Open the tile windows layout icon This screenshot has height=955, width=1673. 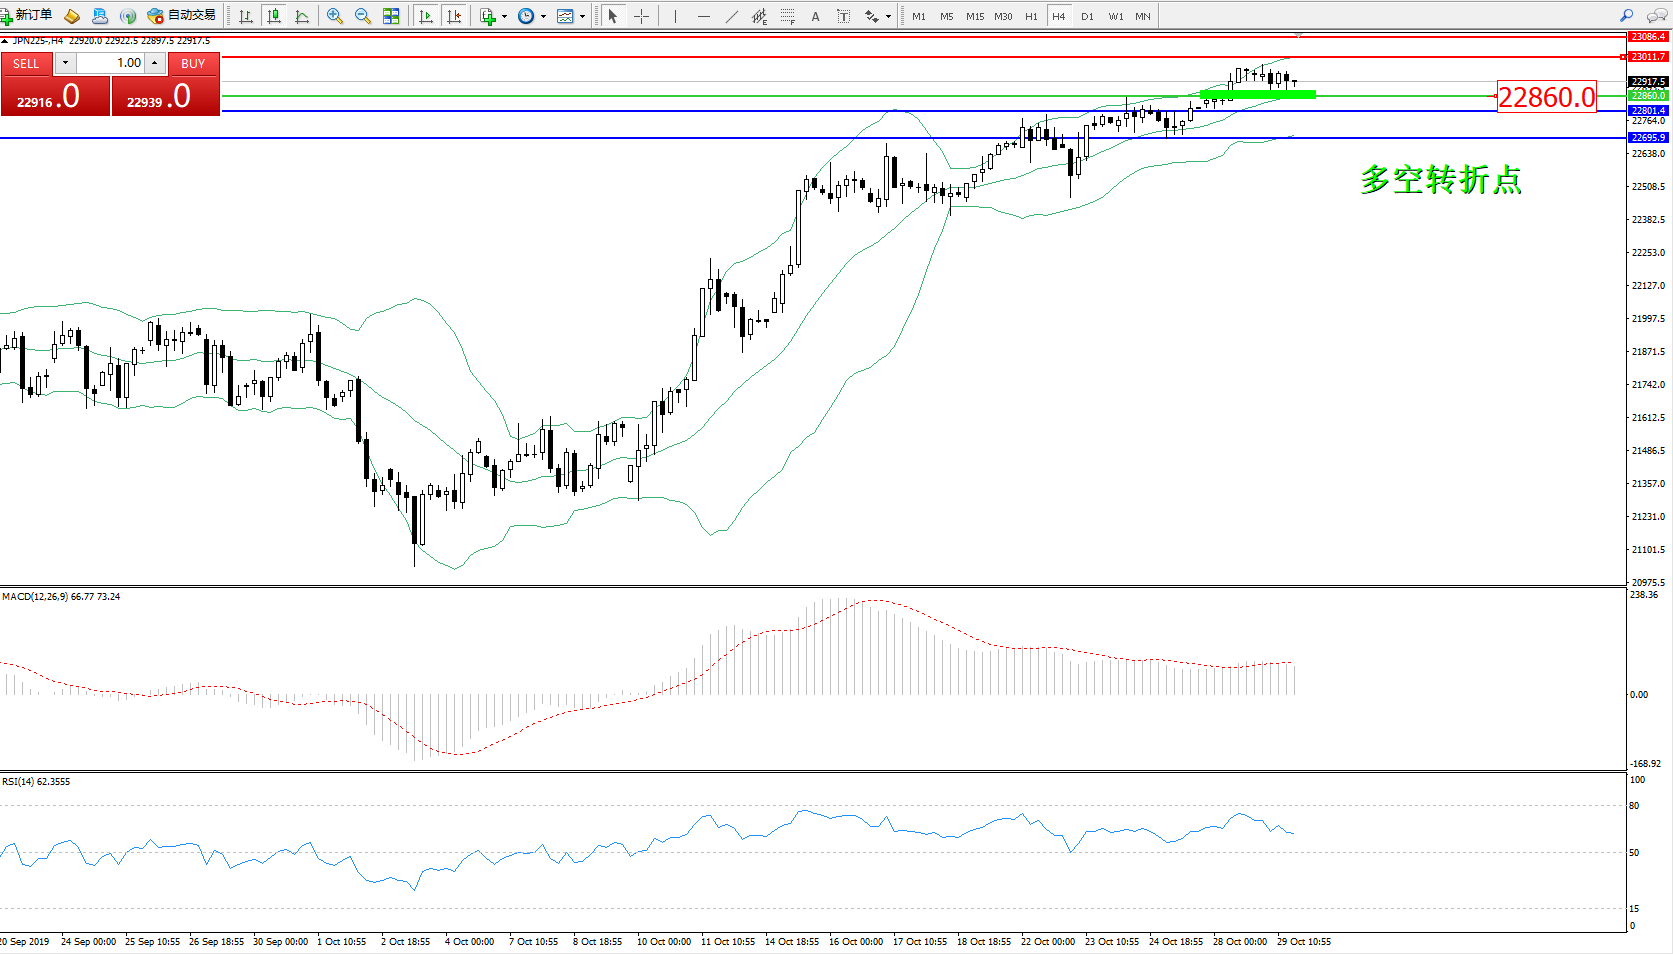(x=391, y=16)
